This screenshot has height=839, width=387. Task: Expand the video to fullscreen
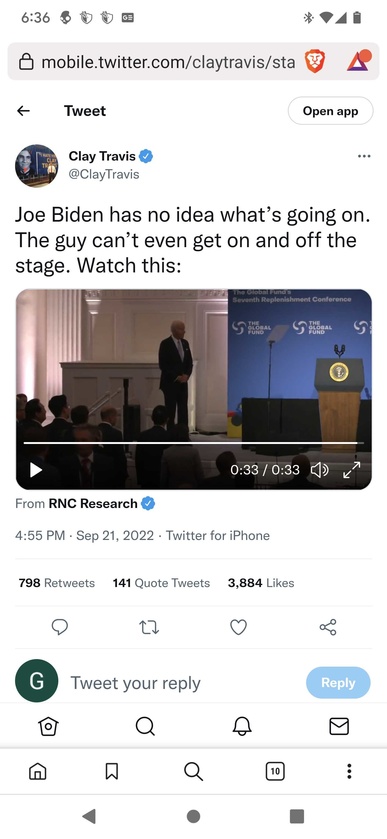[352, 470]
